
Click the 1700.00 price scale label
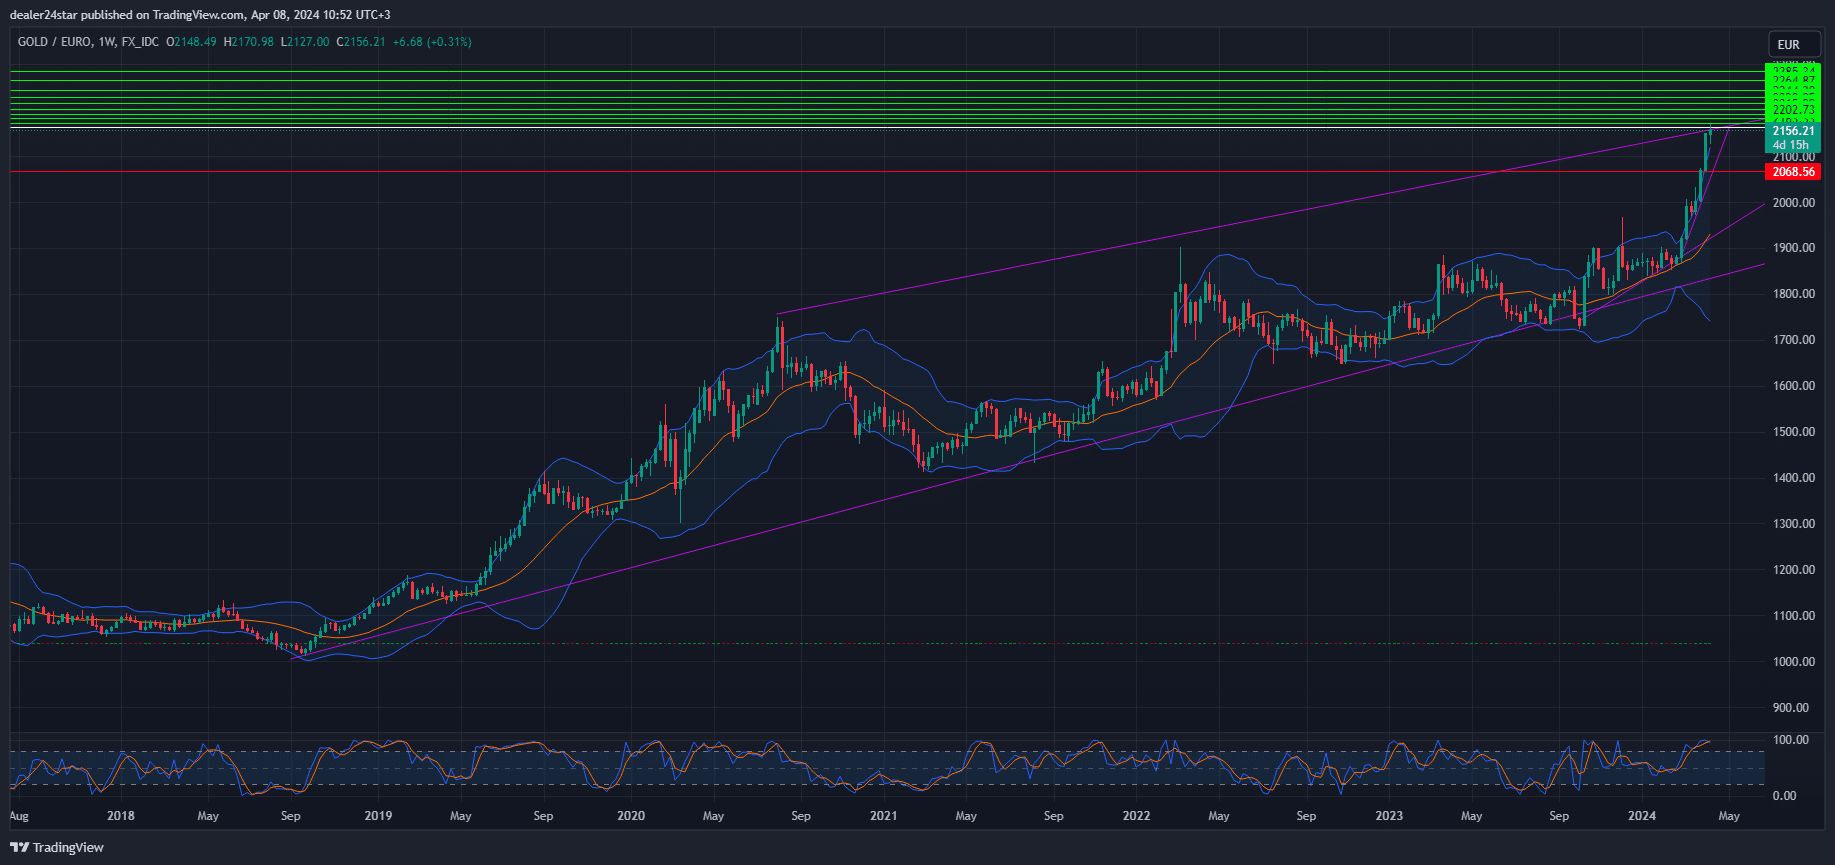[x=1793, y=340]
